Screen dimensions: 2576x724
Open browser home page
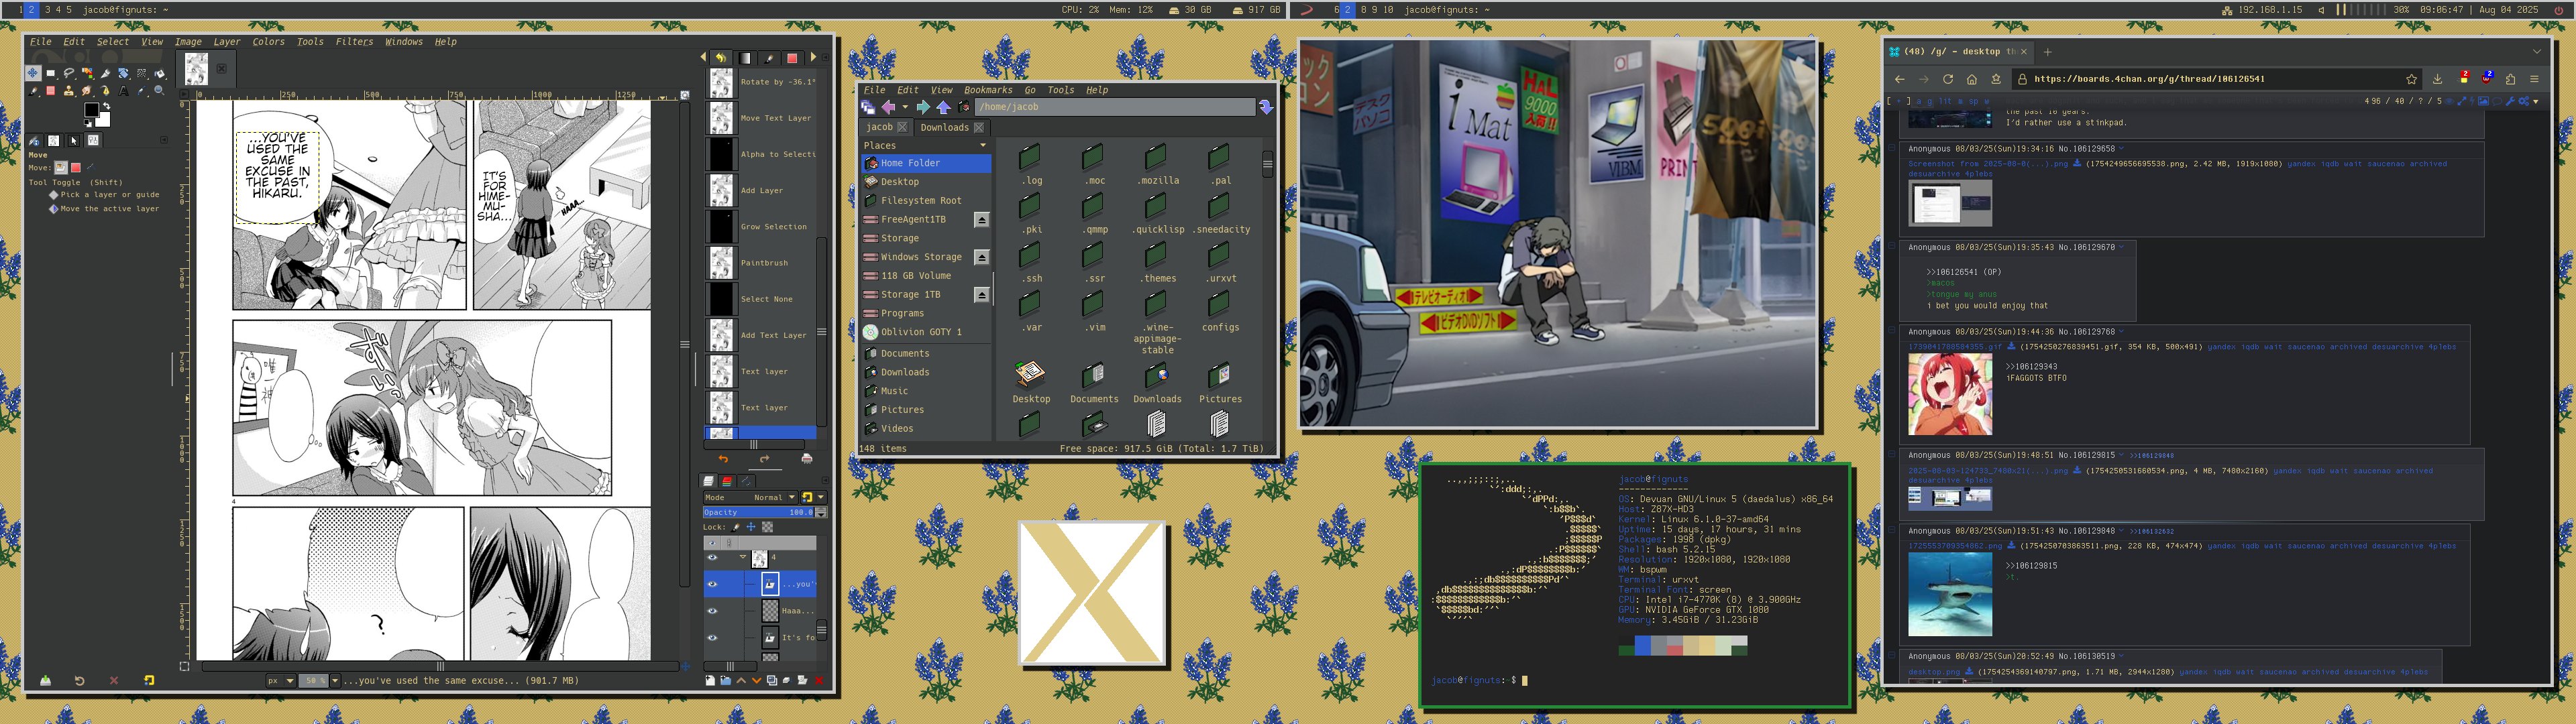point(1972,79)
